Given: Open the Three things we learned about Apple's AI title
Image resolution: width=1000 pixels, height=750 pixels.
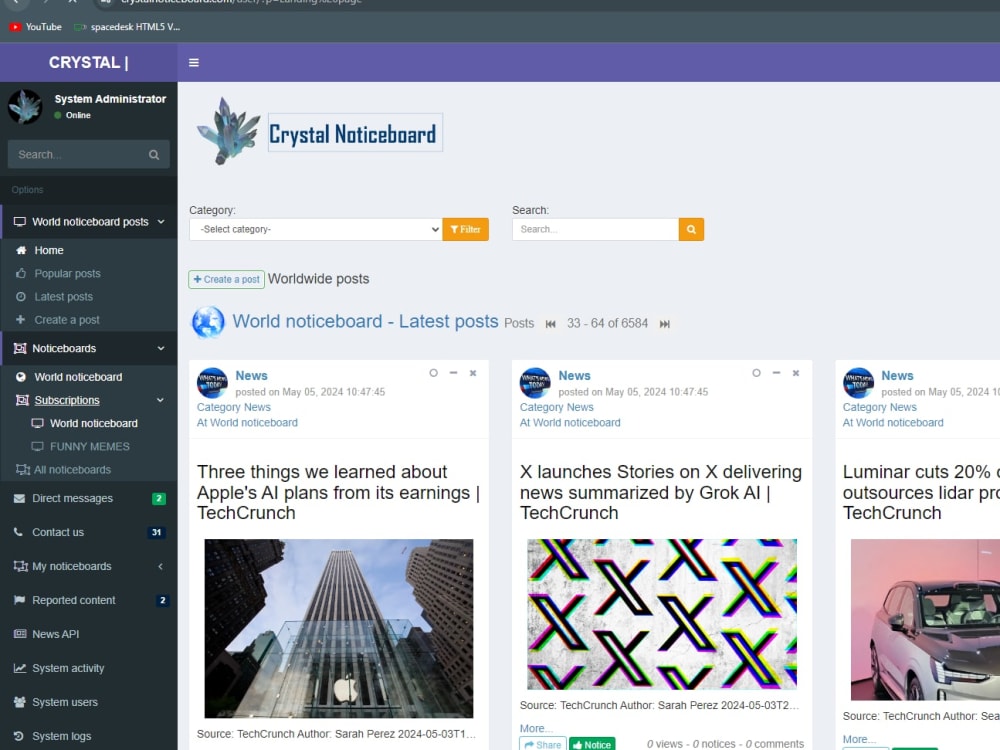Looking at the screenshot, I should point(338,492).
